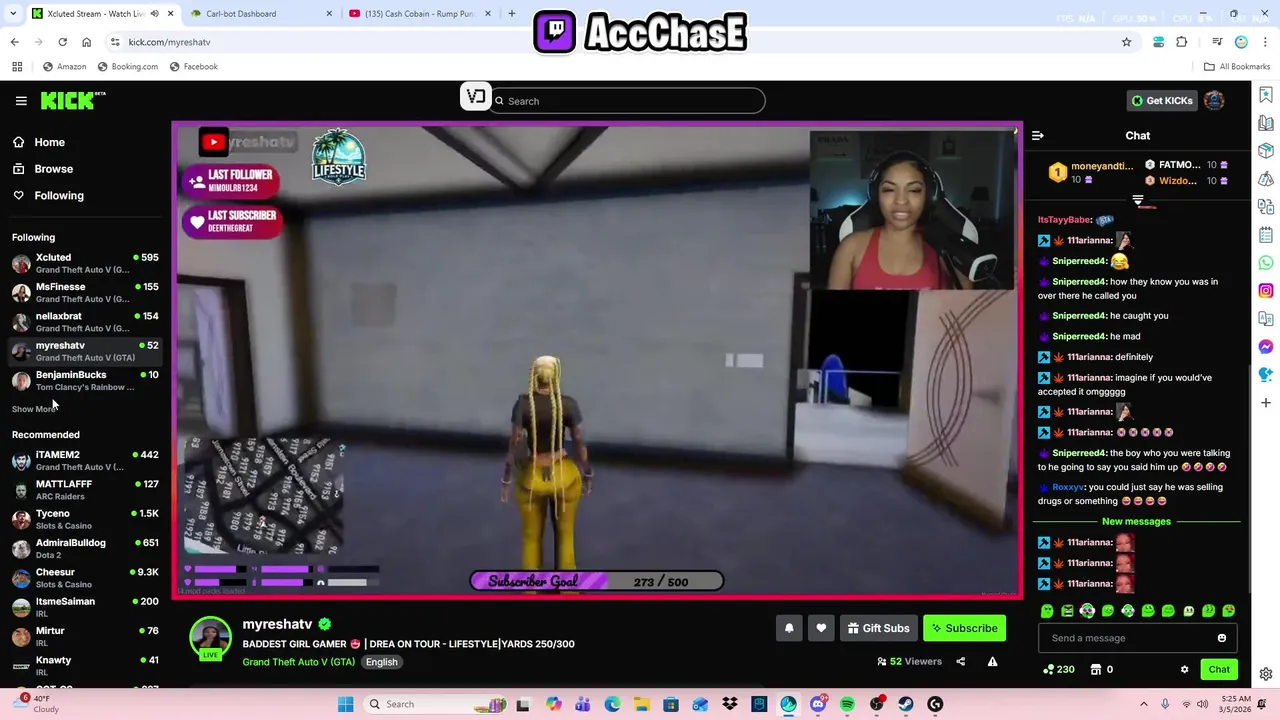Image resolution: width=1280 pixels, height=720 pixels.
Task: Click the Gift Subs button
Action: (x=878, y=628)
